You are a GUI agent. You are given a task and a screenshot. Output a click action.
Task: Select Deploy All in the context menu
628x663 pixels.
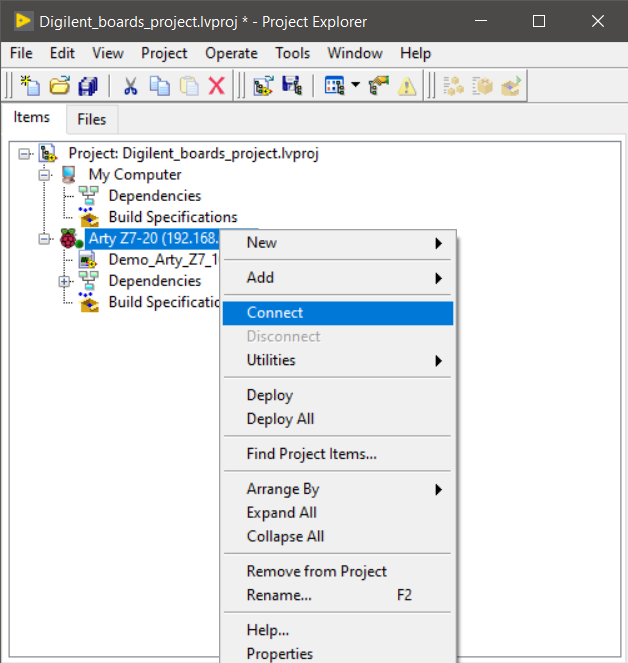337,419
